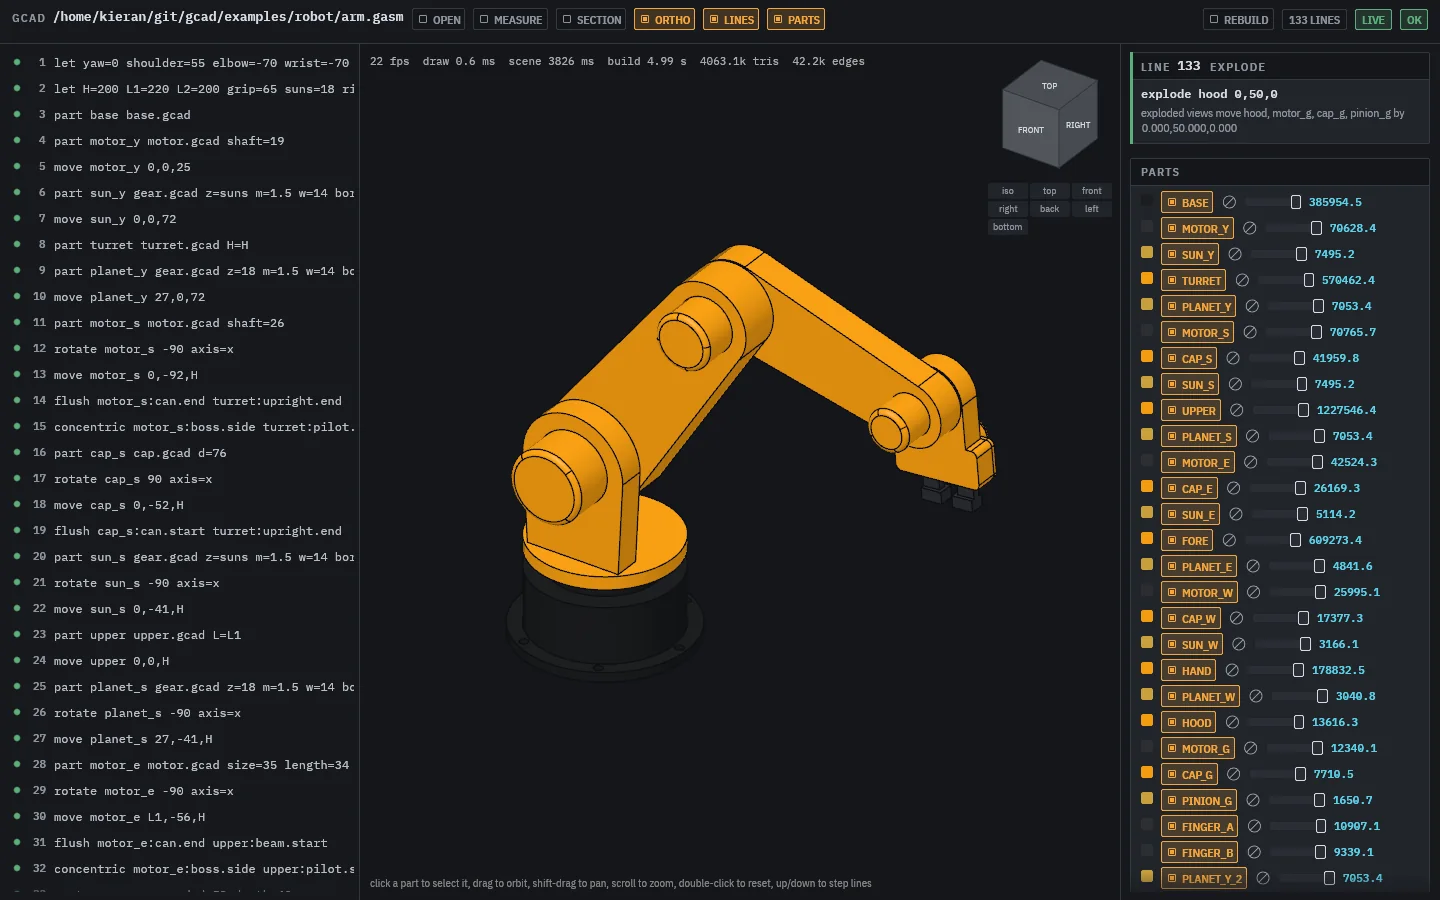Viewport: 1440px width, 900px height.
Task: Toggle the MOTOR_S part chip
Action: 1197,332
